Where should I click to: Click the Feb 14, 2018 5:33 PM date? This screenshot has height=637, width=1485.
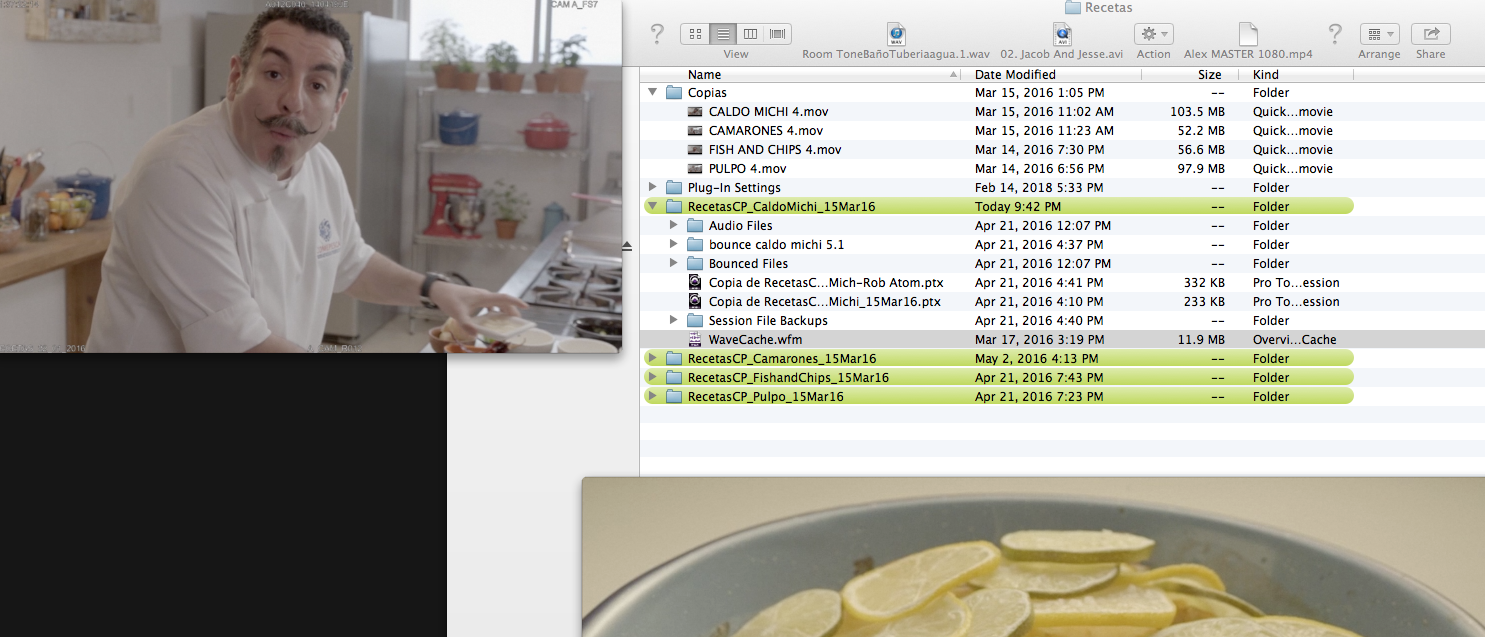tap(1039, 187)
